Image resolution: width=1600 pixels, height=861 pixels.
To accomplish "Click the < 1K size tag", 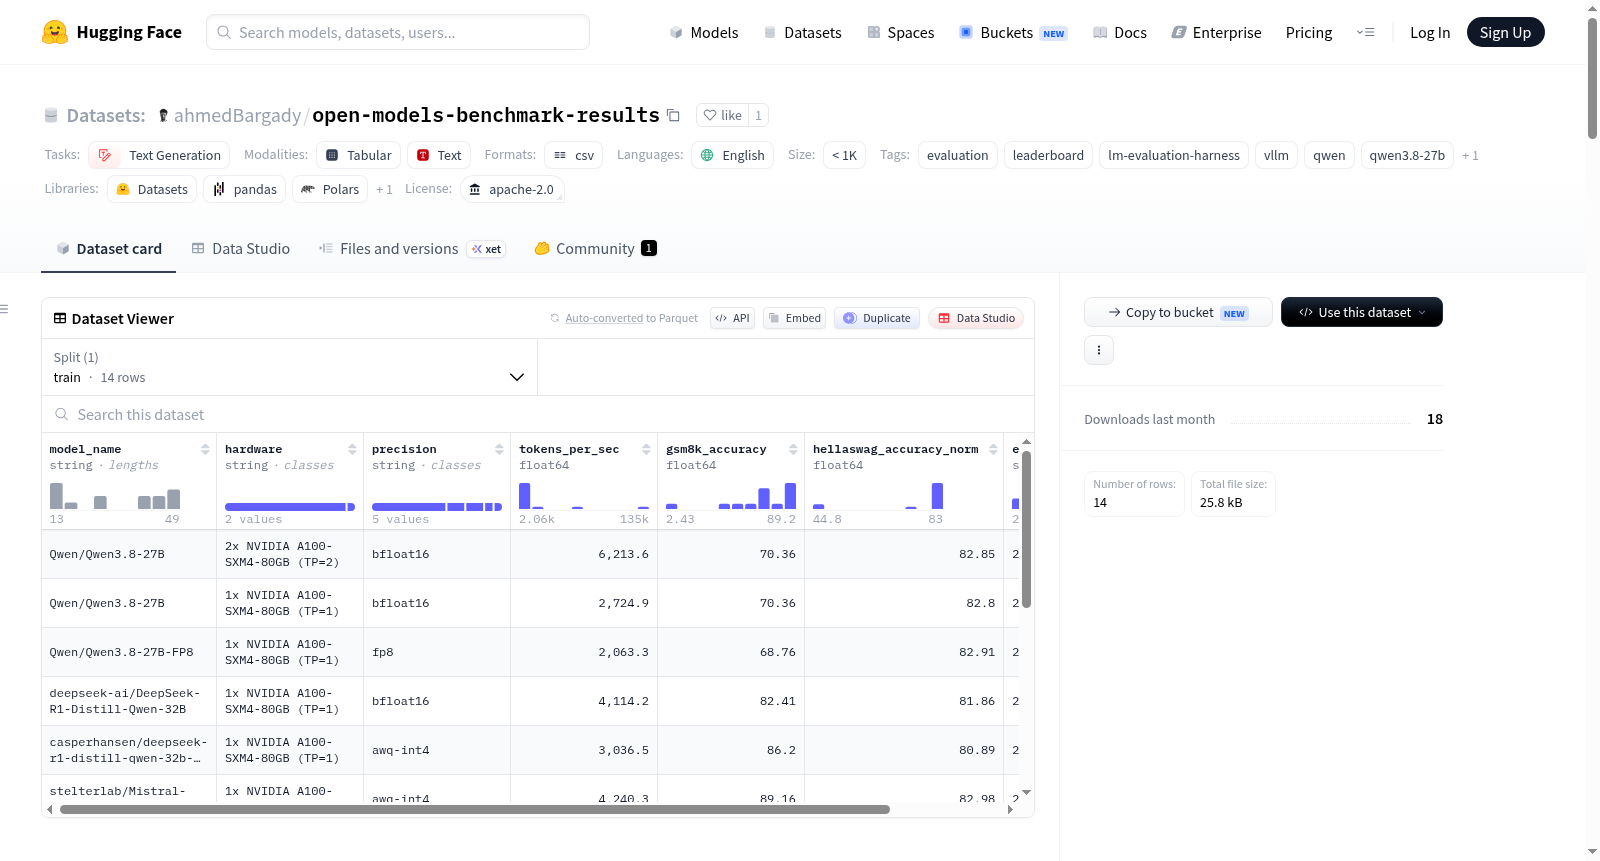I will (844, 155).
